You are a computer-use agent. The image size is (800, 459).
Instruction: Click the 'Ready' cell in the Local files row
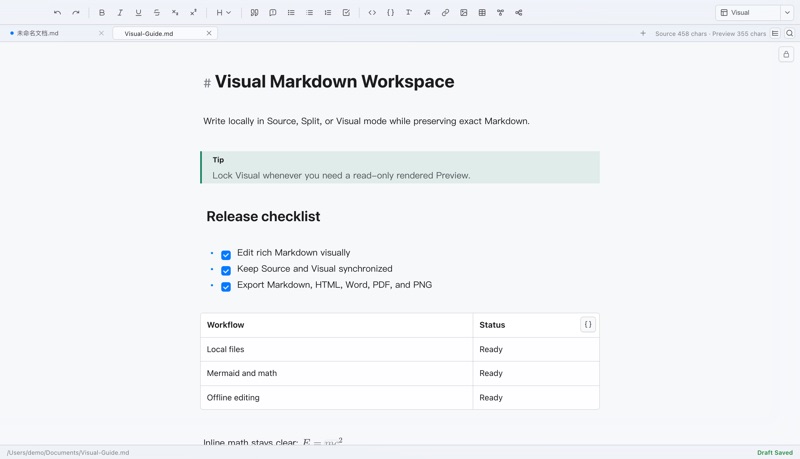[536, 349]
